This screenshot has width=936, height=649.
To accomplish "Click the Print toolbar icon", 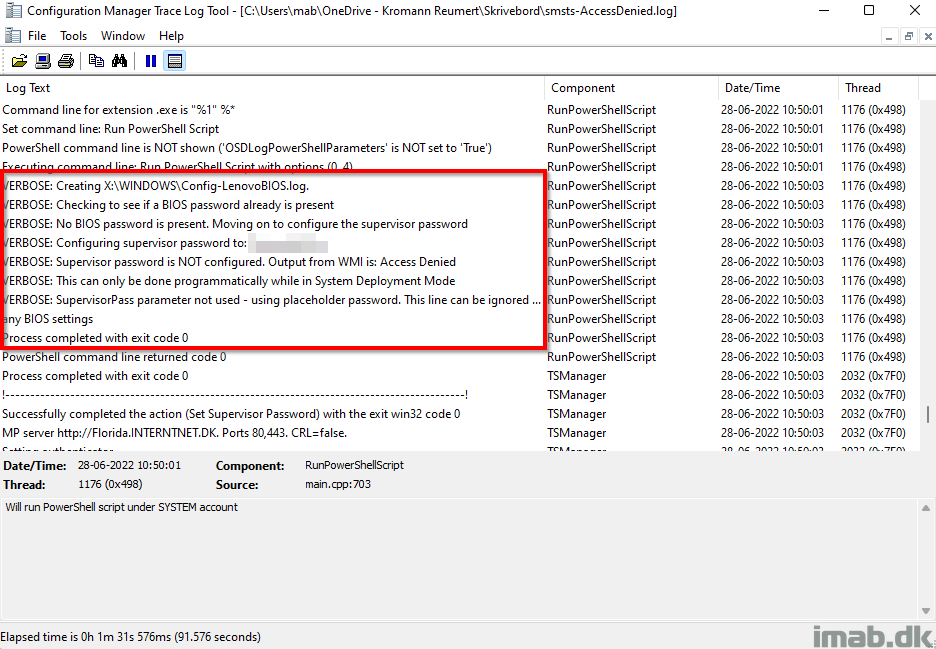I will [x=66, y=61].
